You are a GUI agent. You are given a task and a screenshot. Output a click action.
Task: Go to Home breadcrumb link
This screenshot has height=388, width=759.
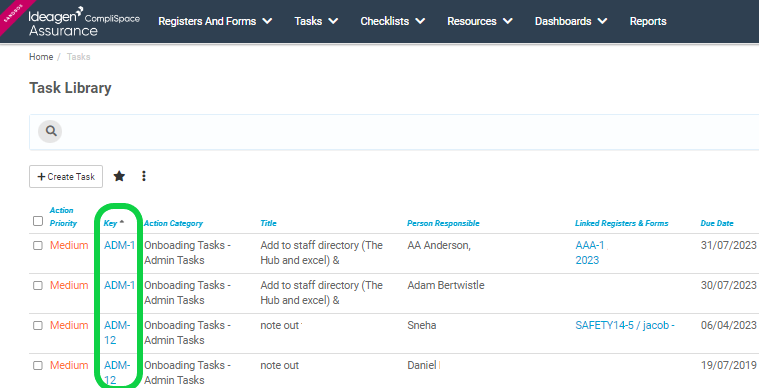(x=41, y=57)
